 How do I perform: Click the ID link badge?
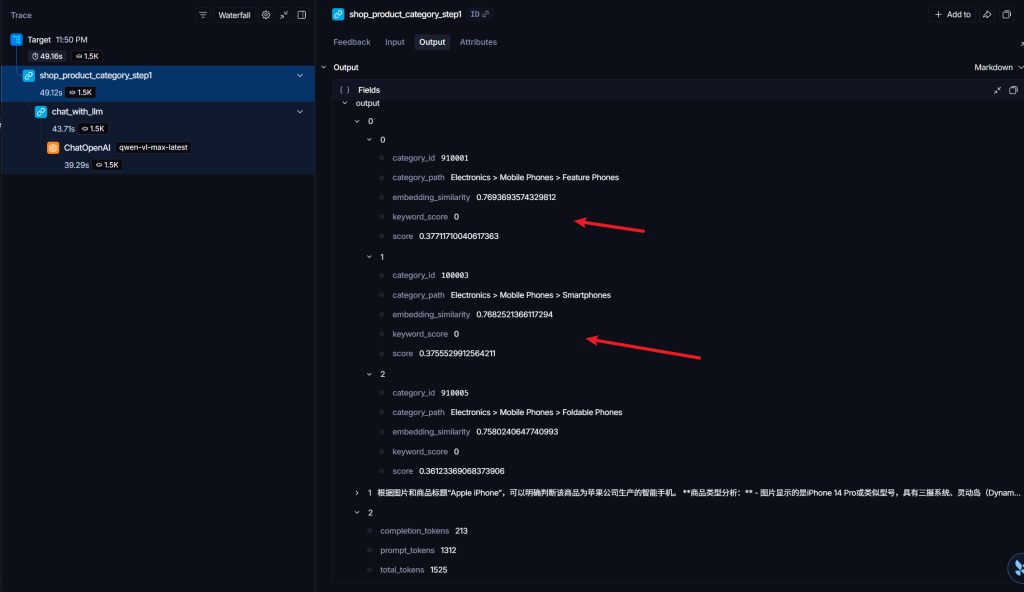point(479,15)
